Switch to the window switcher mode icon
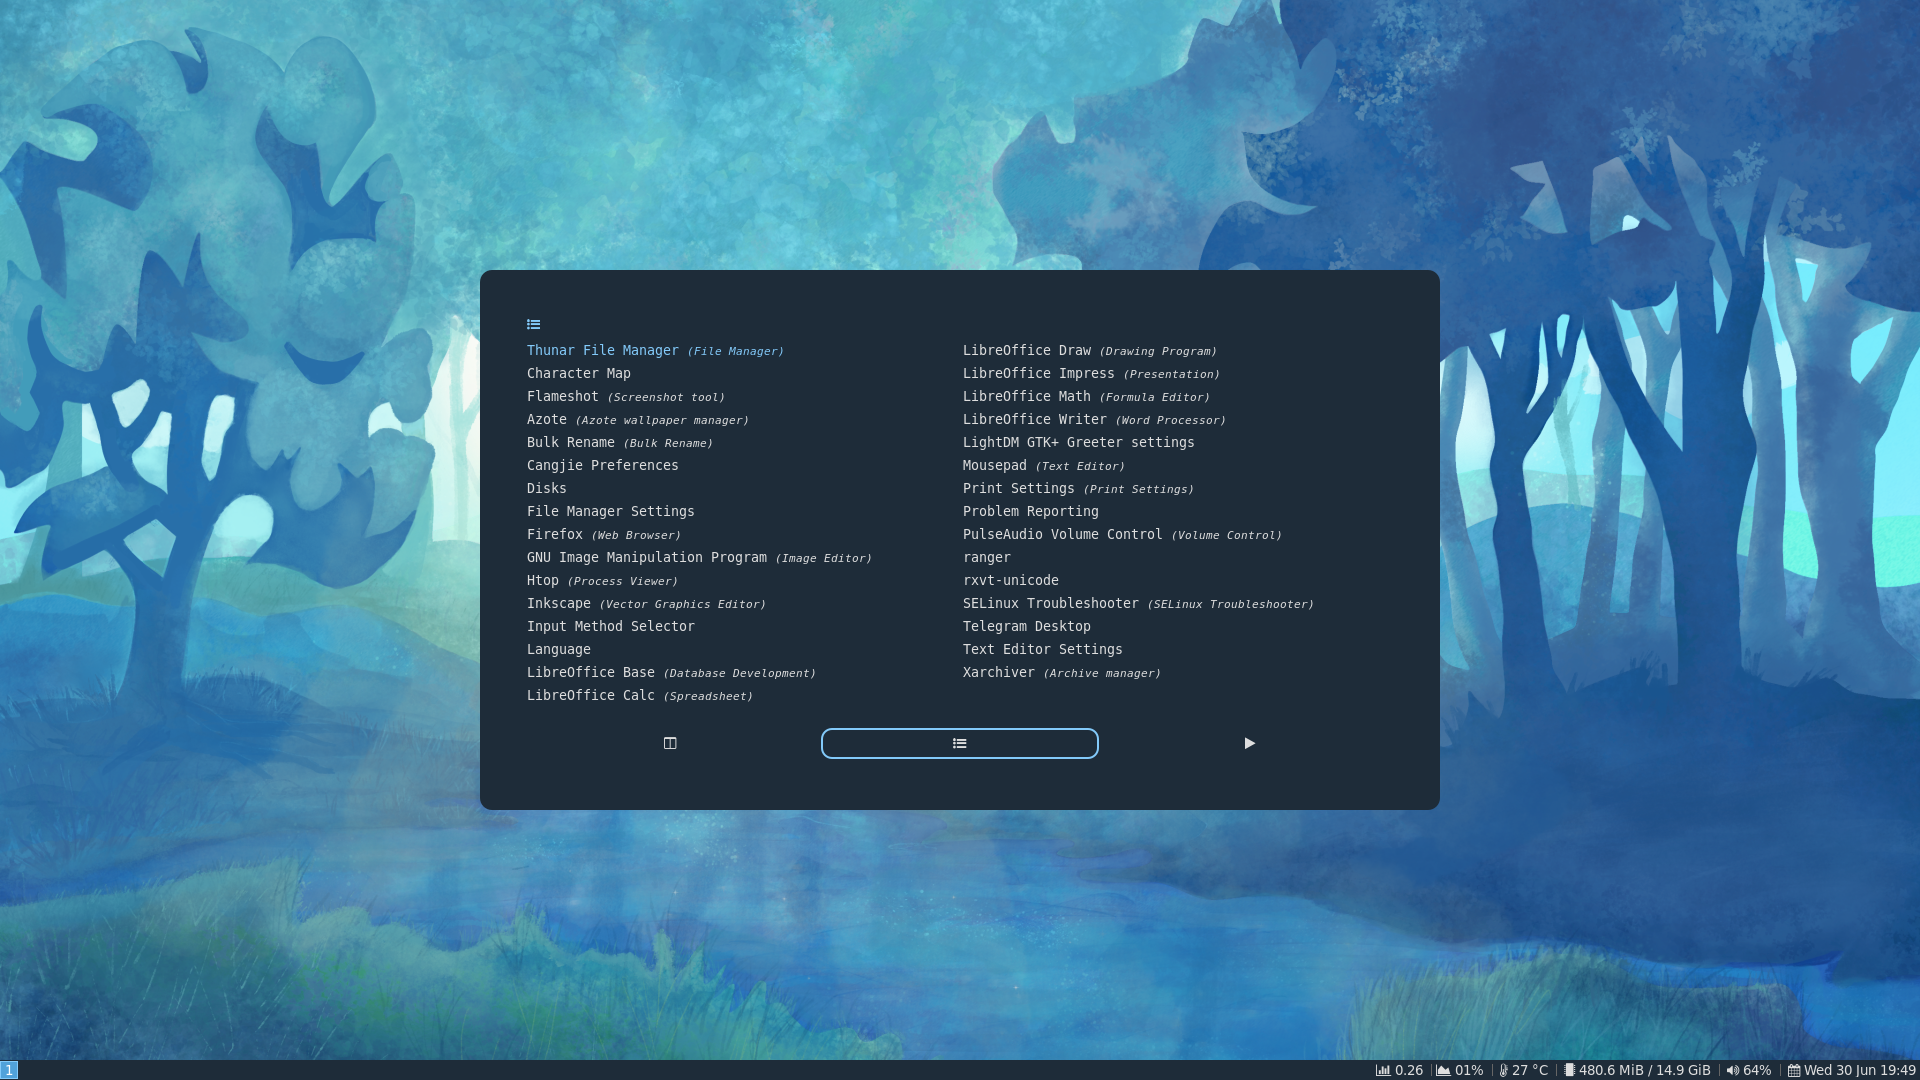The height and width of the screenshot is (1080, 1920). tap(670, 743)
